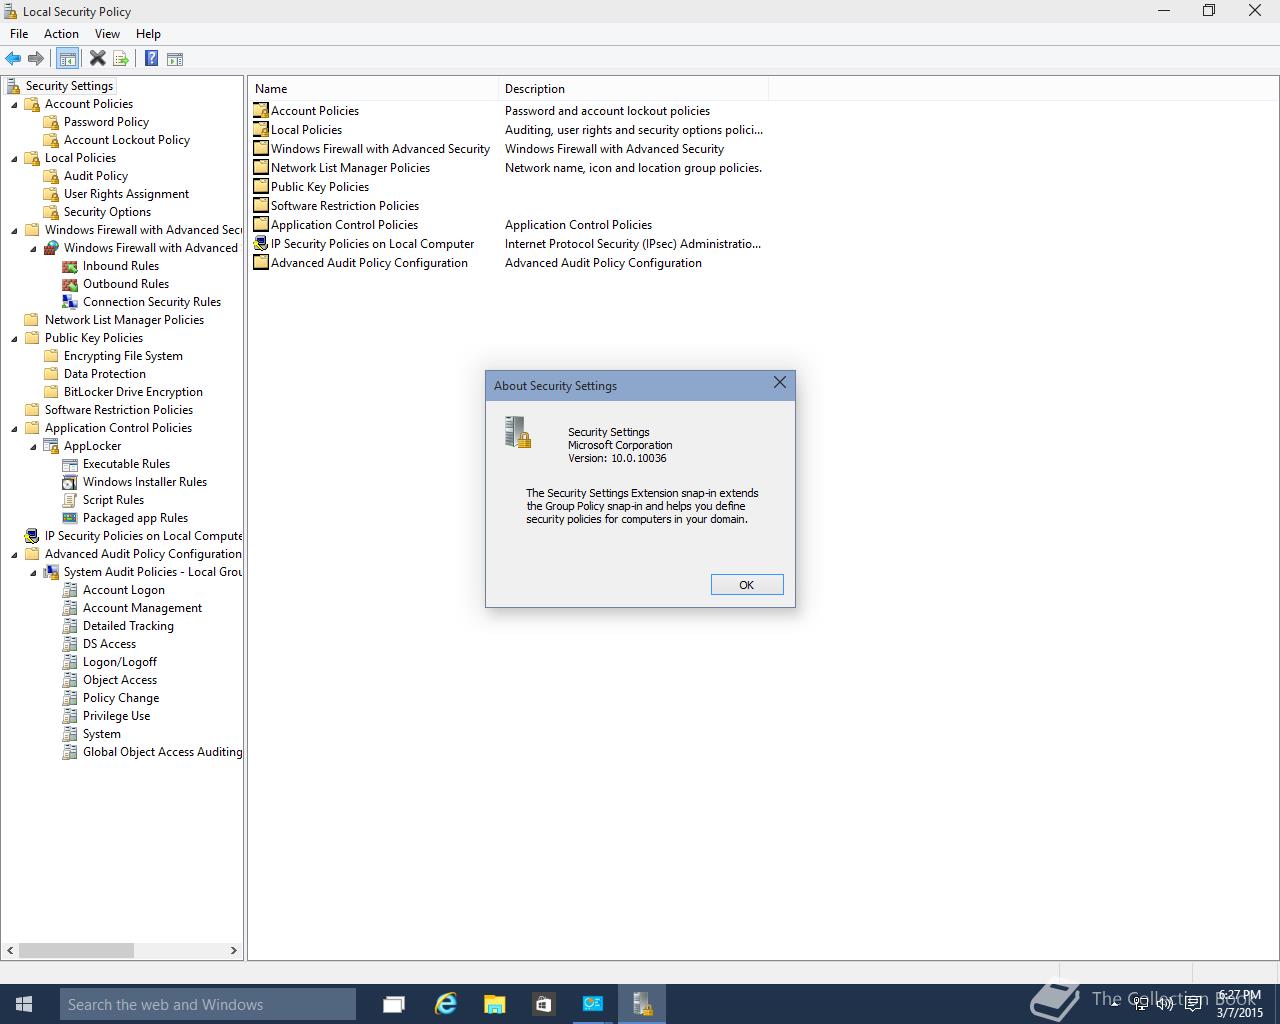Screen dimensions: 1280x1024
Task: Click the Export List toolbar icon
Action: point(121,59)
